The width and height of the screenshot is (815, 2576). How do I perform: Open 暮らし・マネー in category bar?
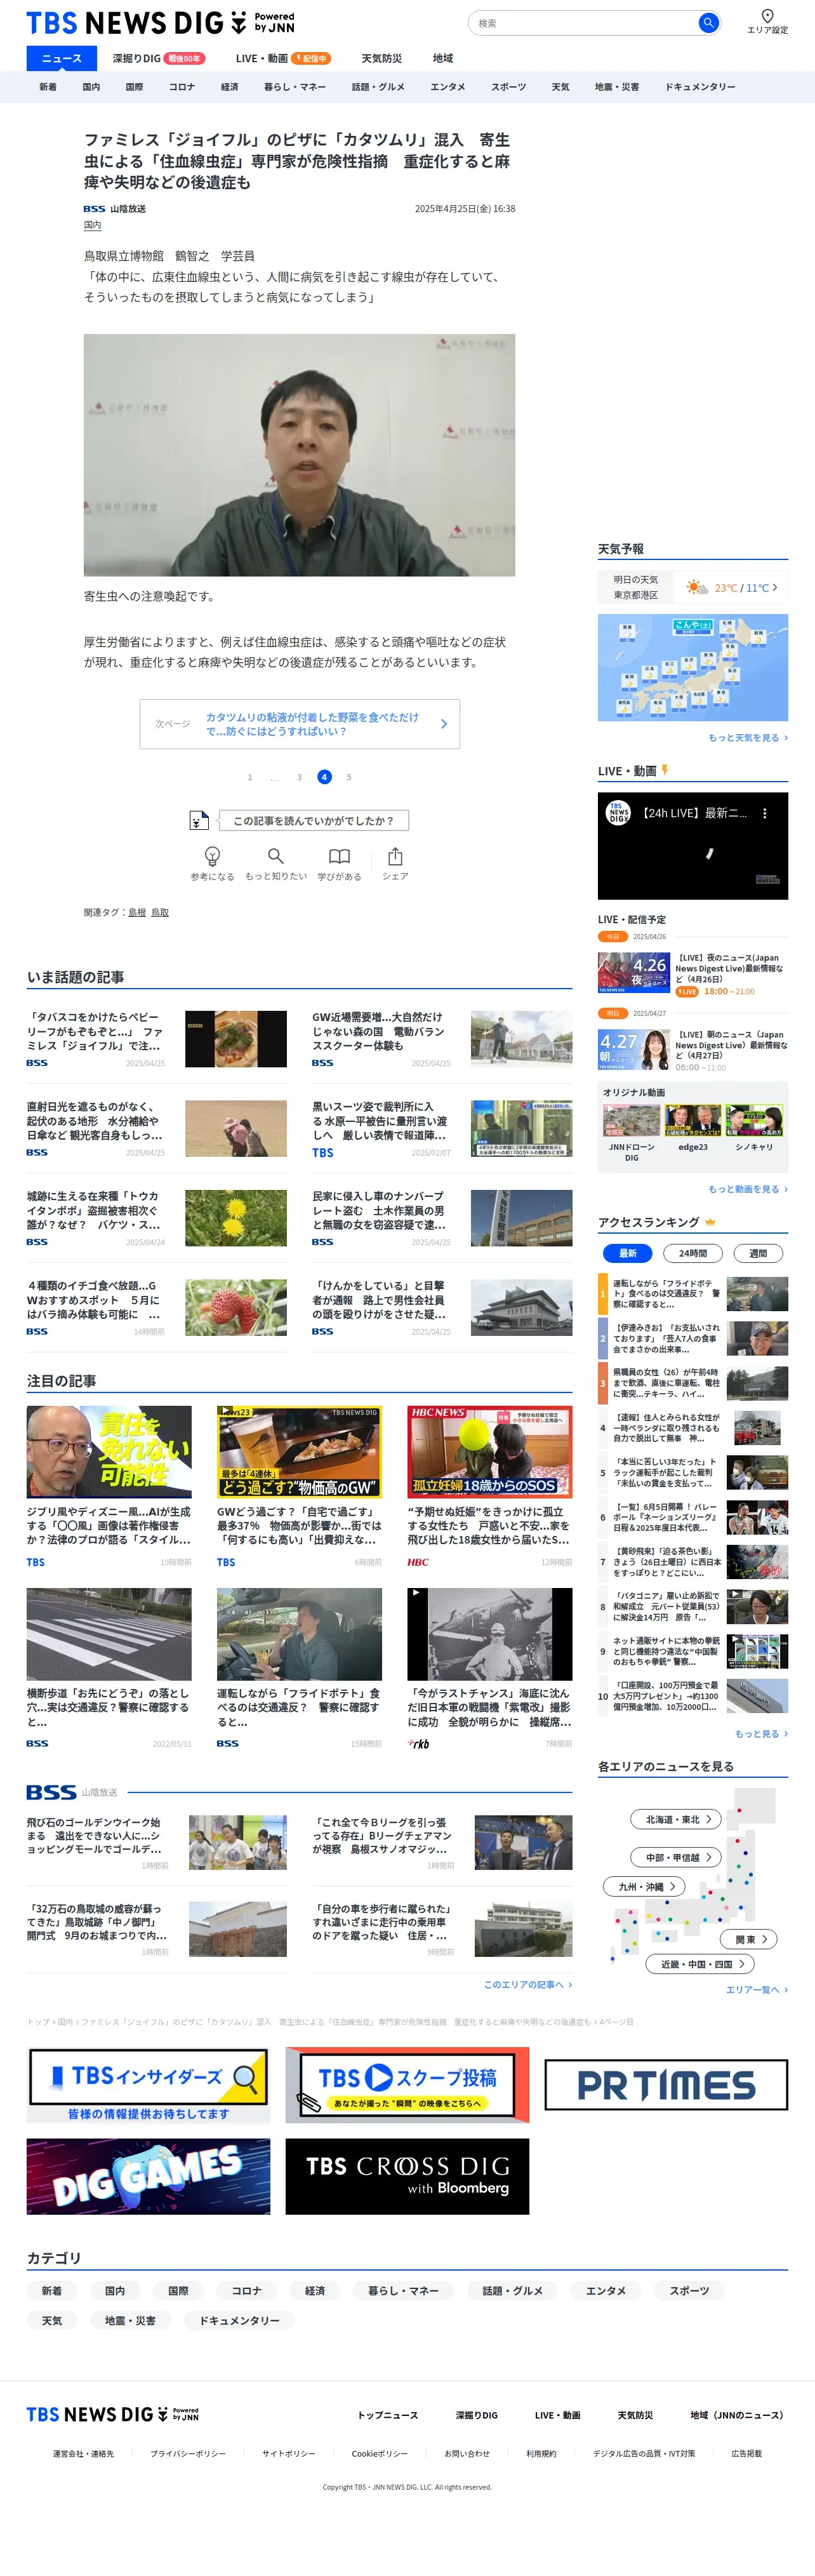[x=295, y=87]
